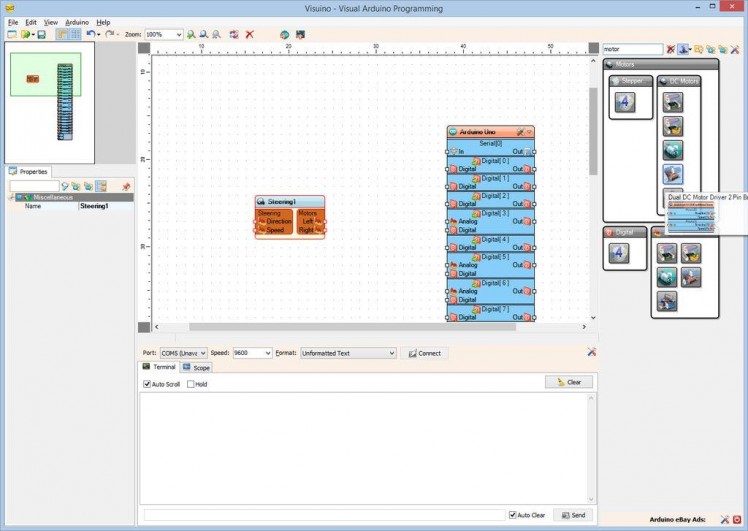
Task: Click the Send button
Action: pos(573,515)
